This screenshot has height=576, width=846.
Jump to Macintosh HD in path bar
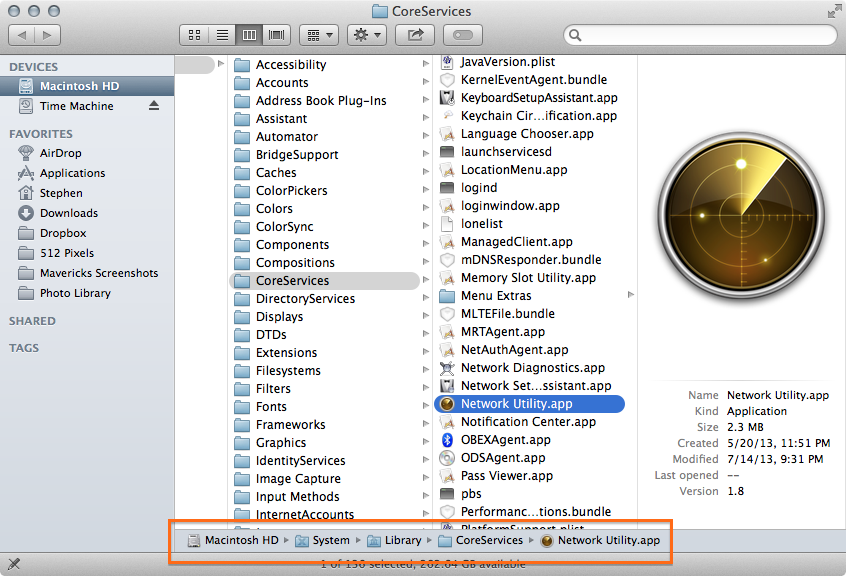pyautogui.click(x=233, y=540)
